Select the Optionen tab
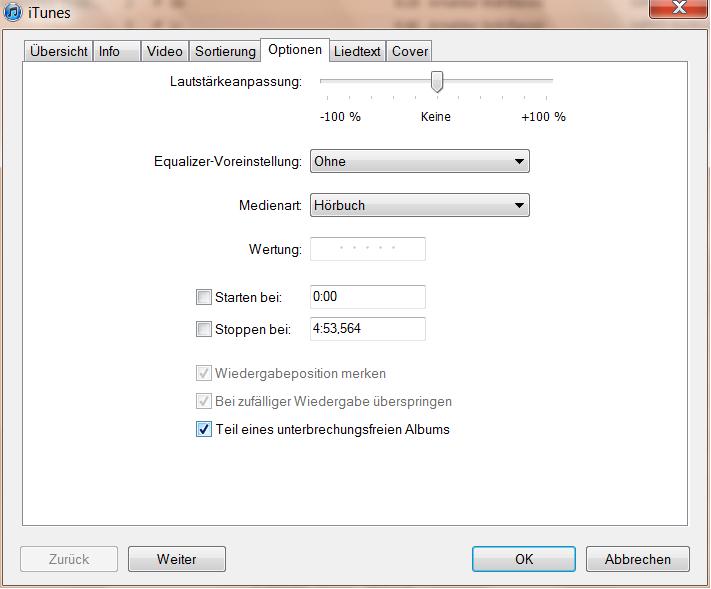This screenshot has width=711, height=589. 295,50
